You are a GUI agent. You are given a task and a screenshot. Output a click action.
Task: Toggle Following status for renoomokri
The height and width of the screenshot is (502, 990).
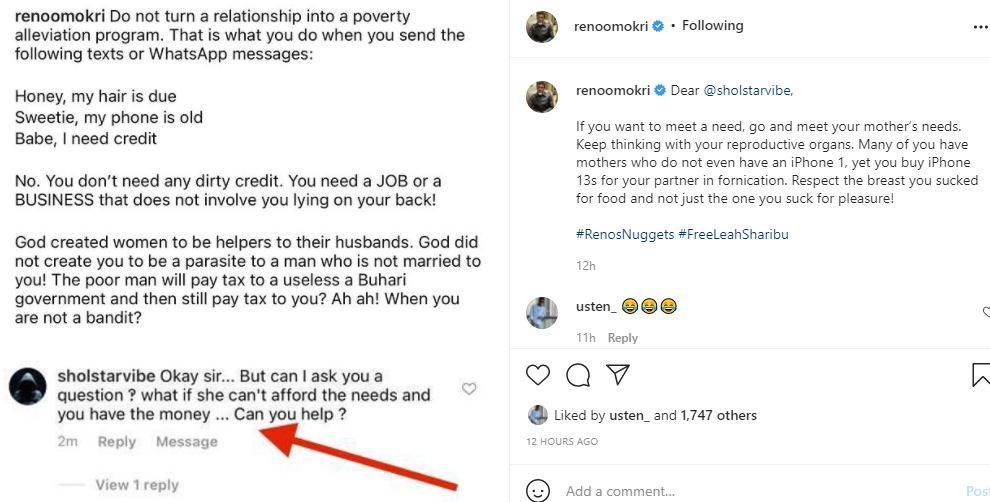point(712,26)
